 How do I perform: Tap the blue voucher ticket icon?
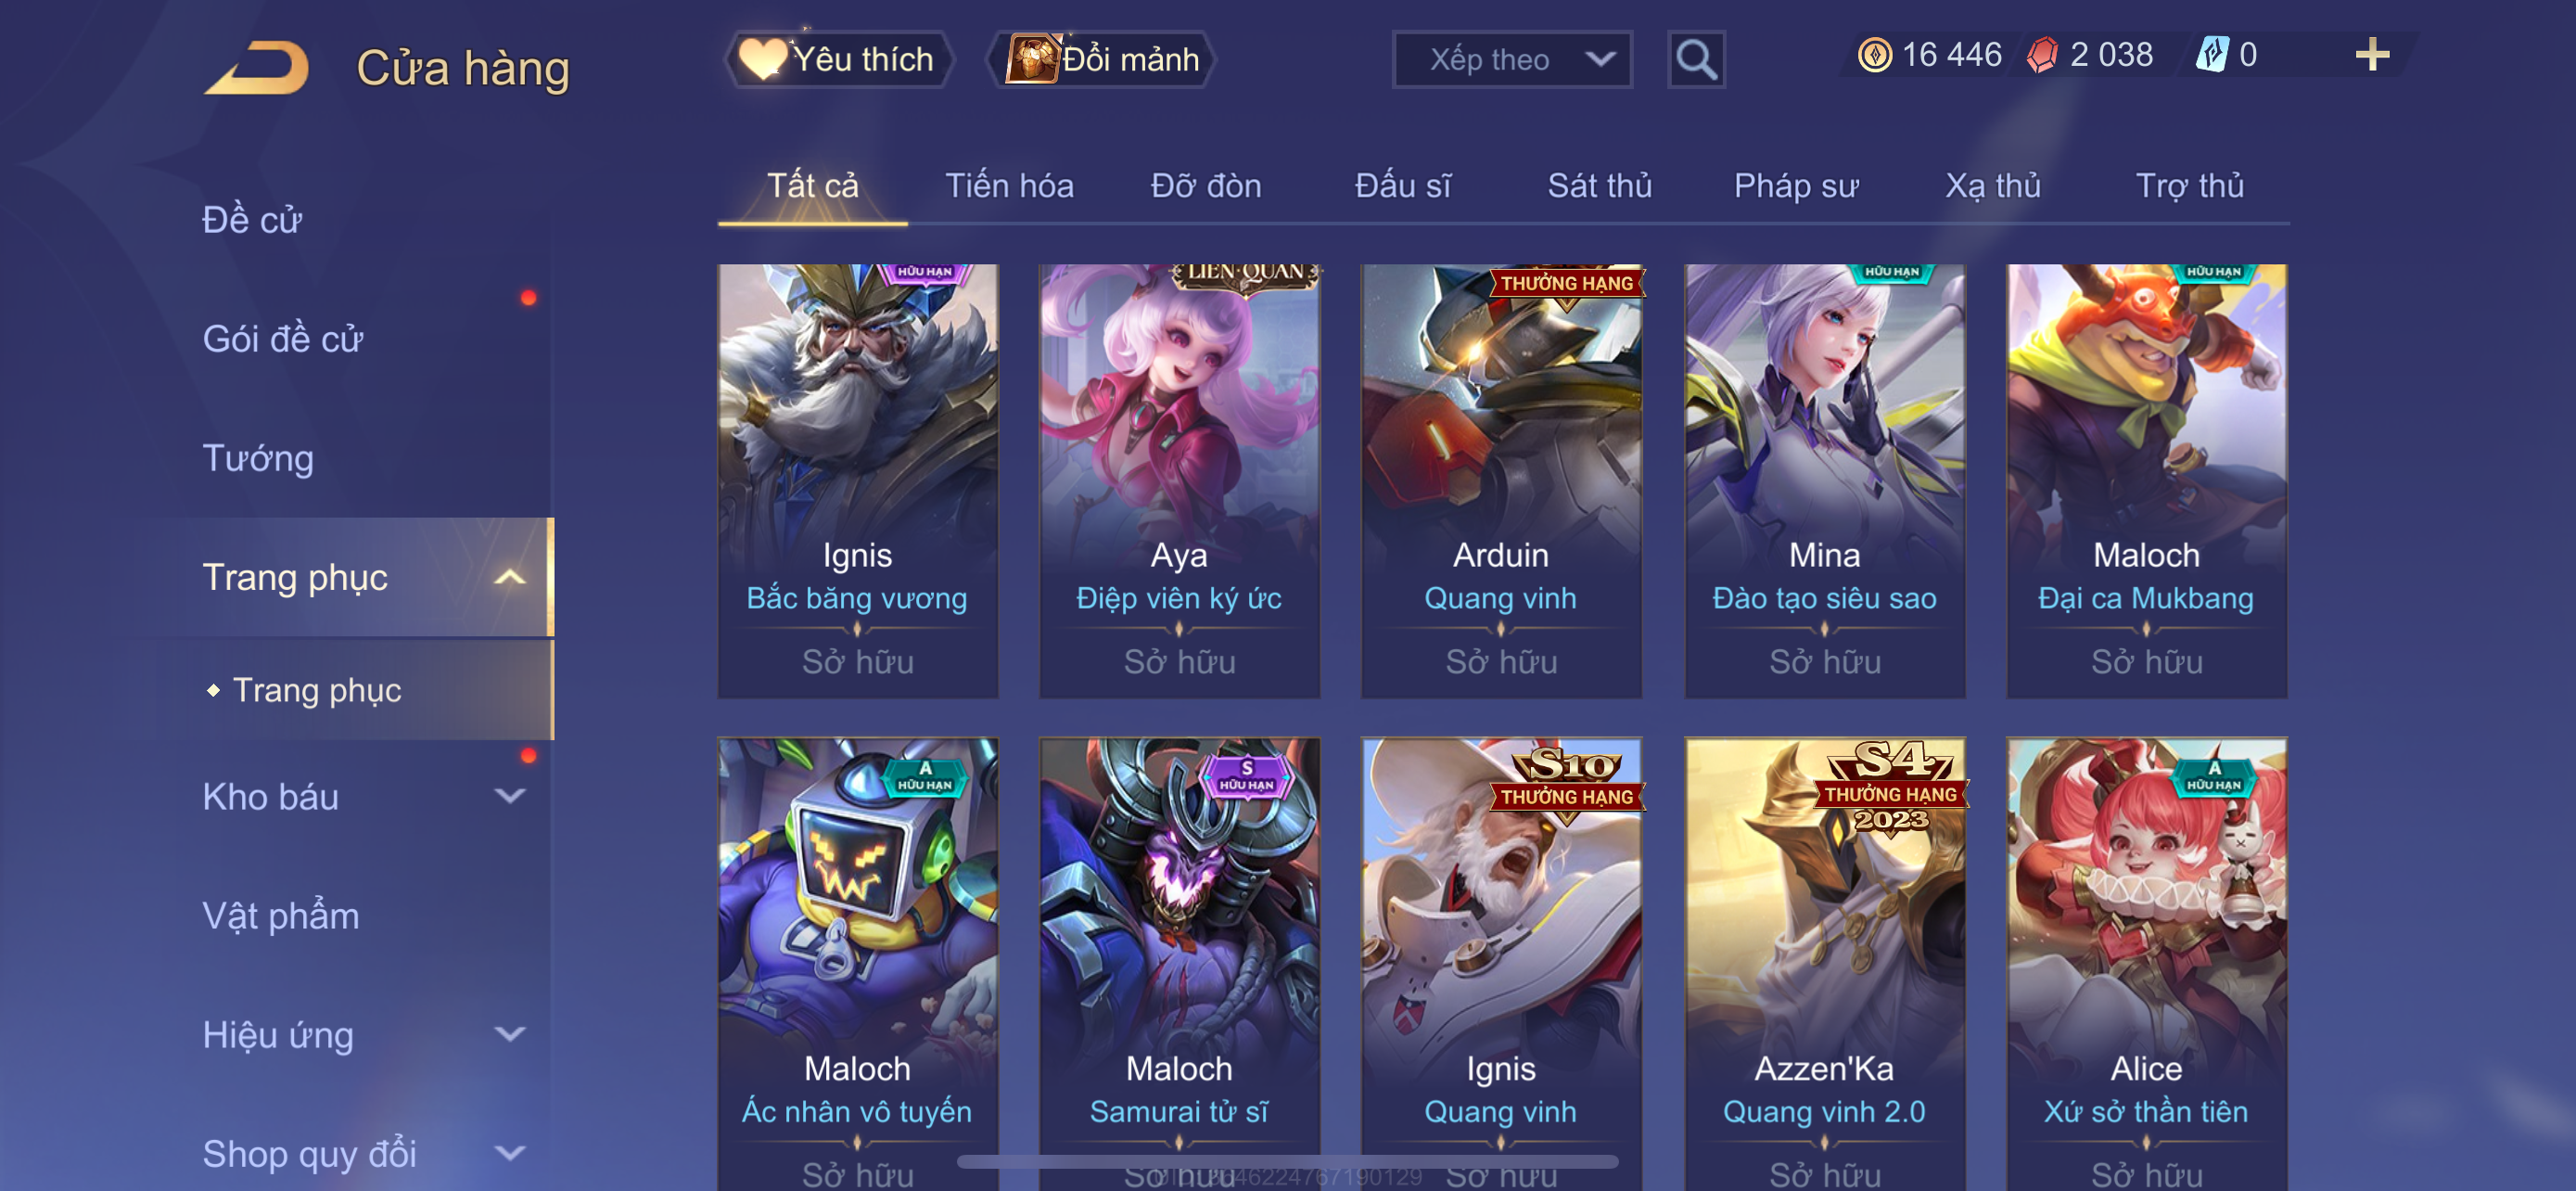[2211, 54]
